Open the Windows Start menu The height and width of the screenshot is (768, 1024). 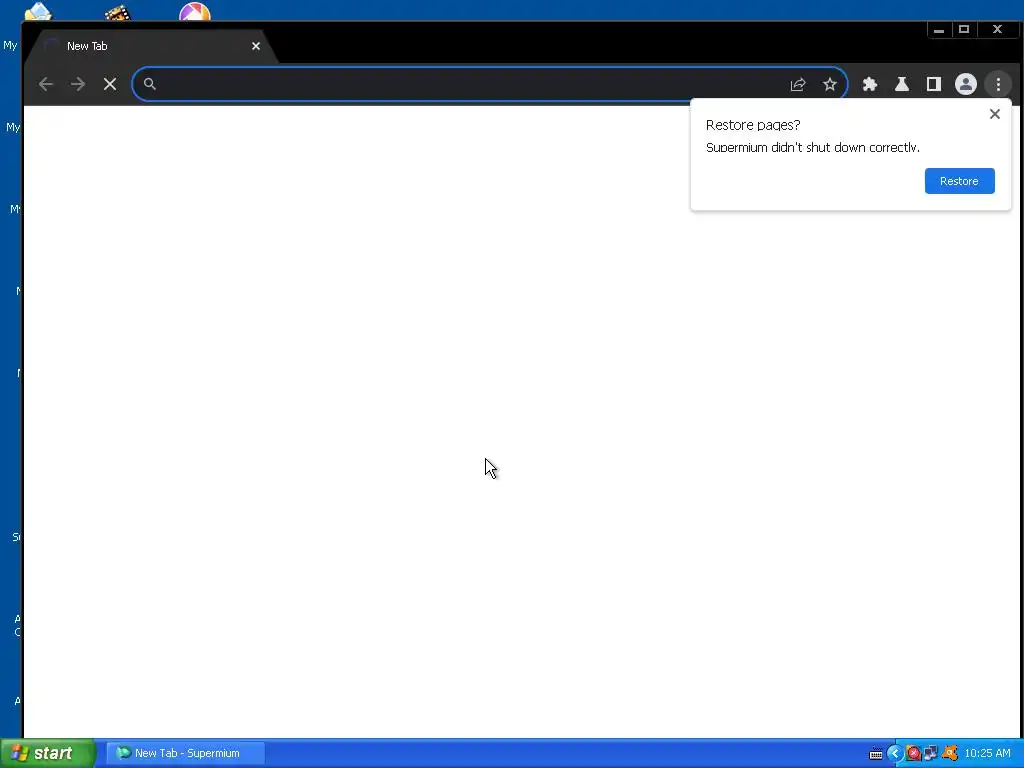tap(48, 753)
